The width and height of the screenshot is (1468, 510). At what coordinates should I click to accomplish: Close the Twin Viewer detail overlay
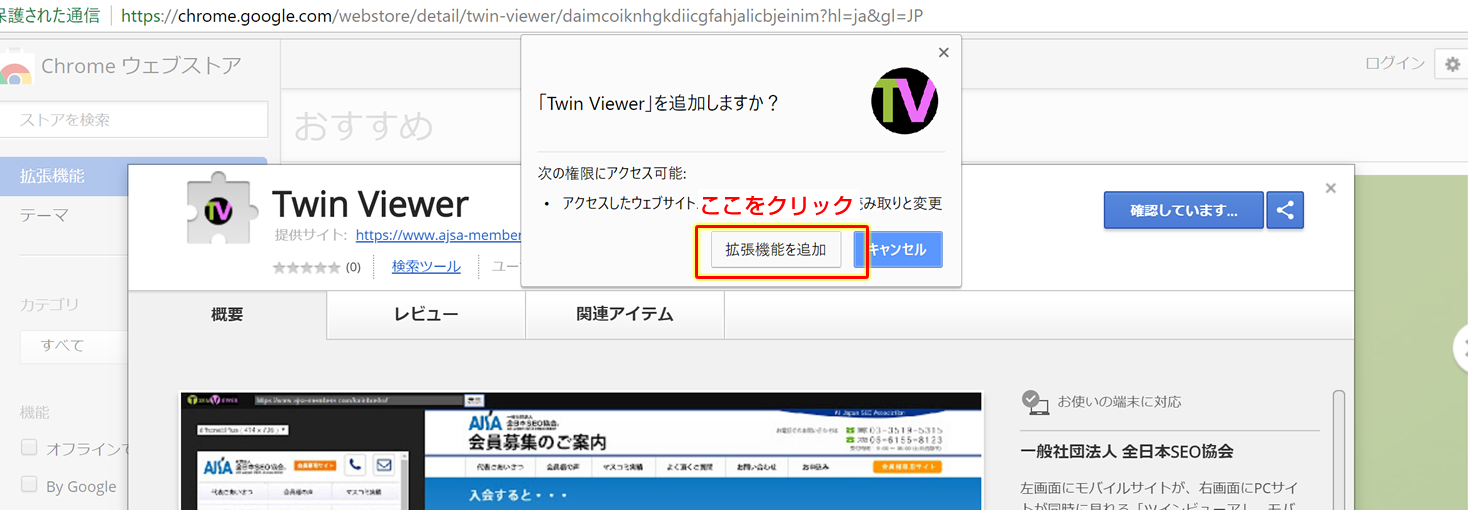pyautogui.click(x=1330, y=188)
